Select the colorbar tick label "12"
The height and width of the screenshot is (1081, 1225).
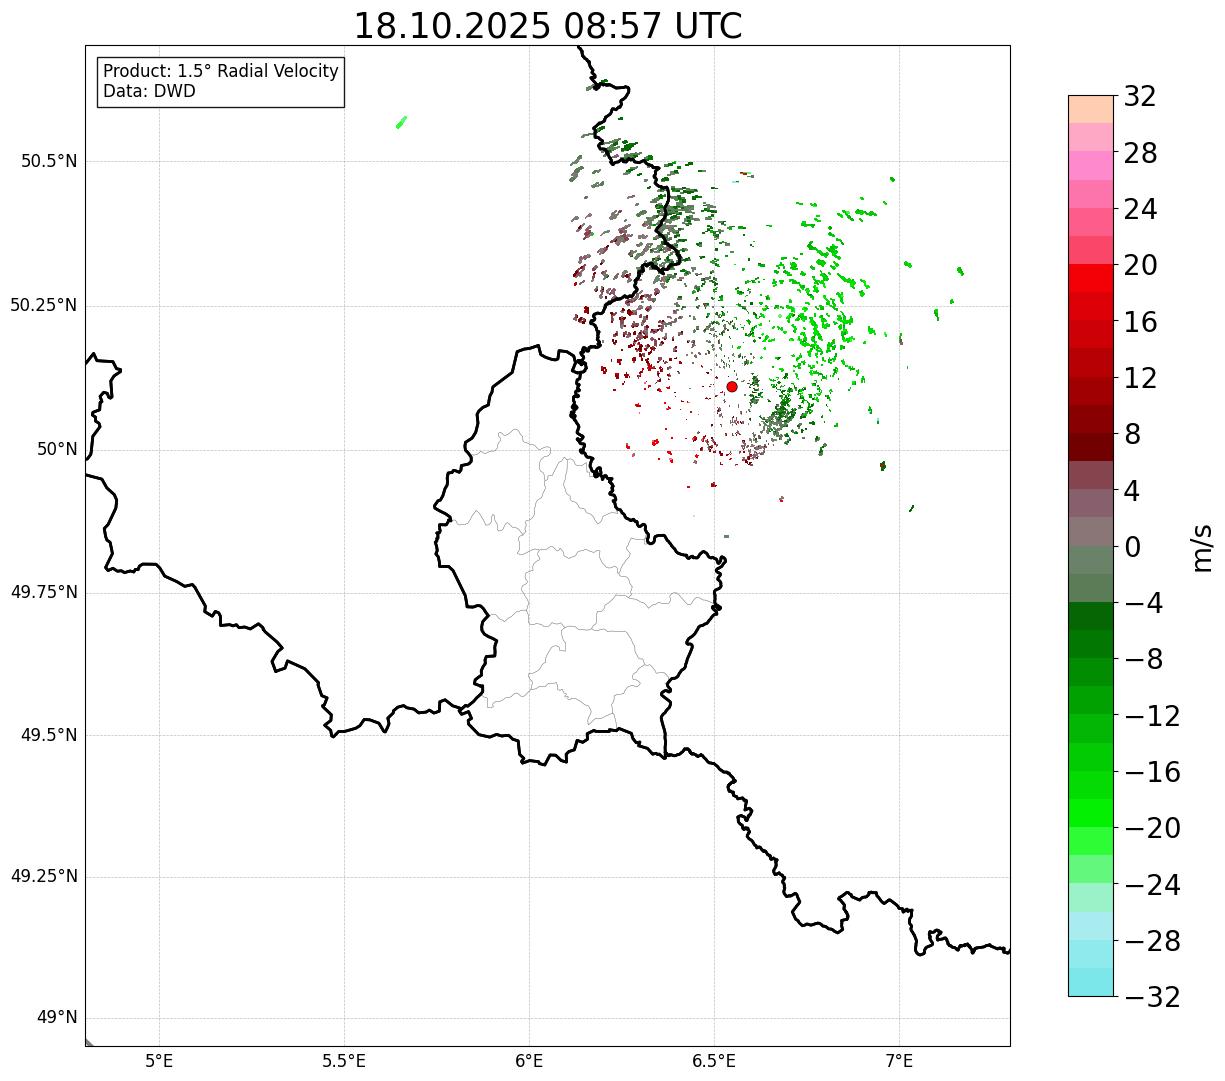[1140, 379]
